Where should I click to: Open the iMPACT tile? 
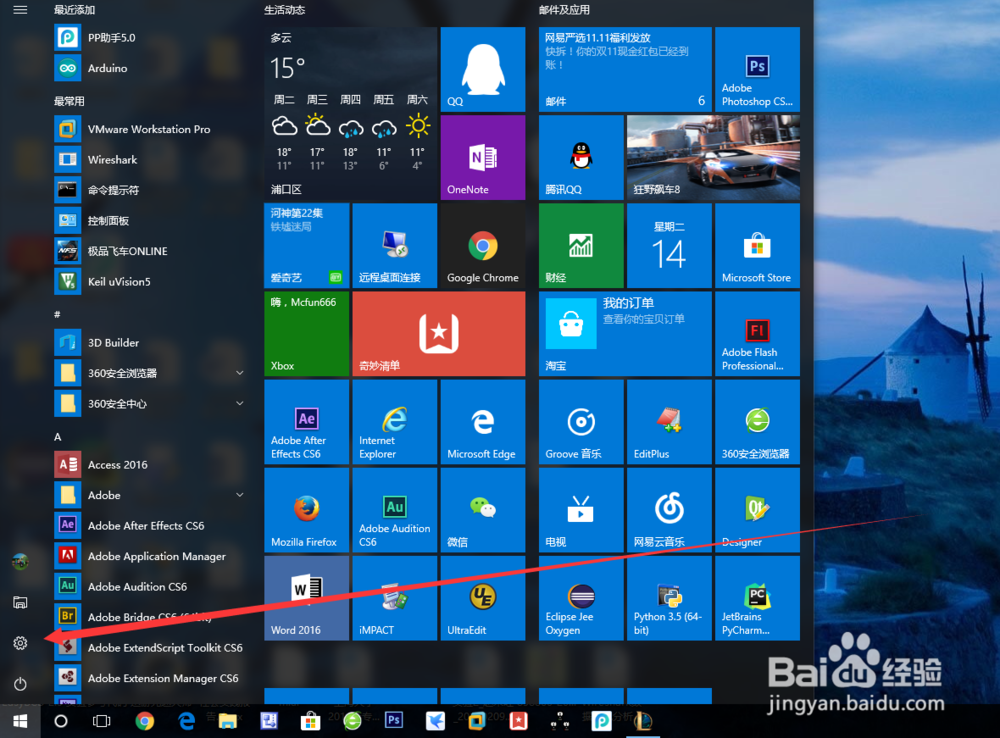pos(395,598)
